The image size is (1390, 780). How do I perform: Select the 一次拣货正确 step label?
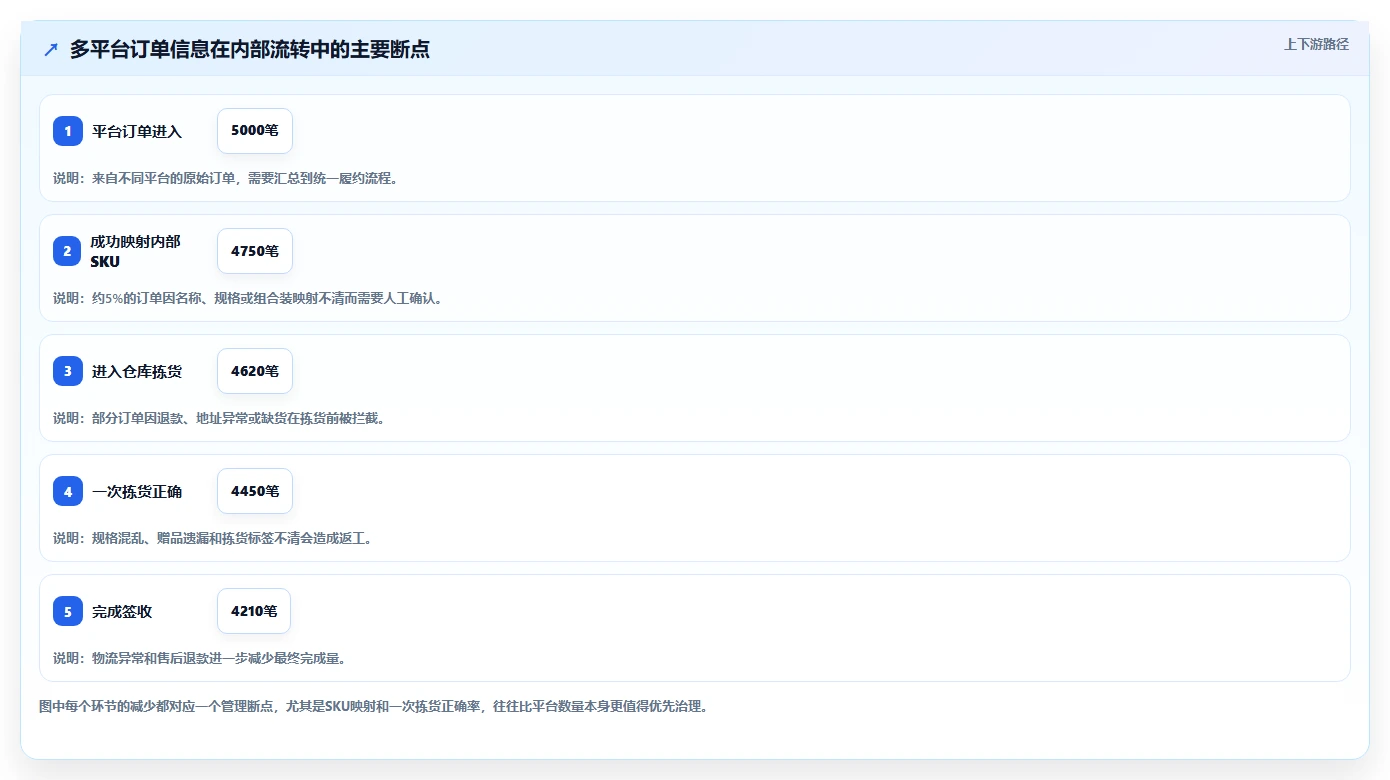[137, 491]
